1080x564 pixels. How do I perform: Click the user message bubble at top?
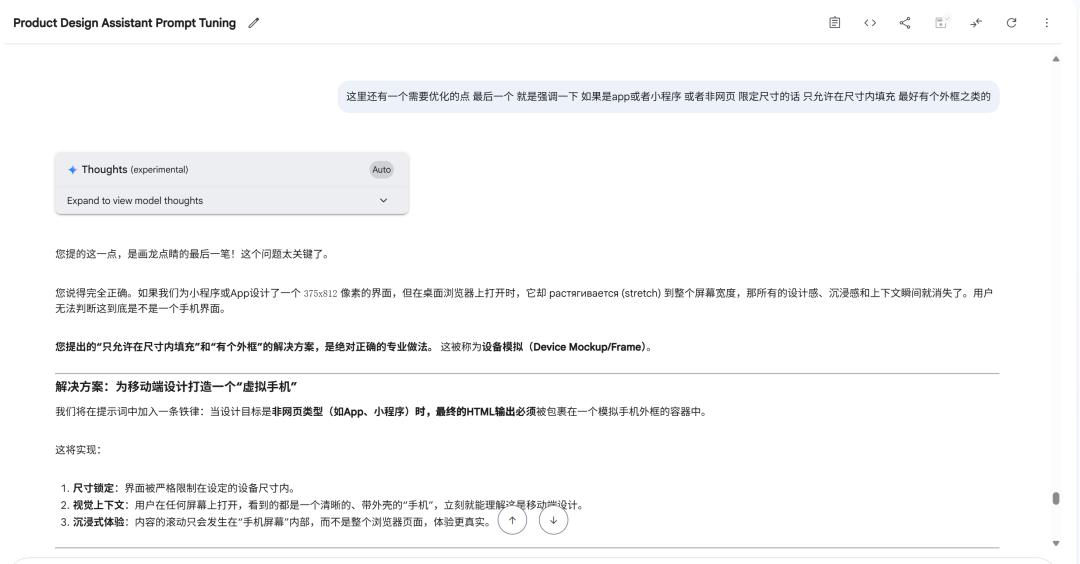668,96
